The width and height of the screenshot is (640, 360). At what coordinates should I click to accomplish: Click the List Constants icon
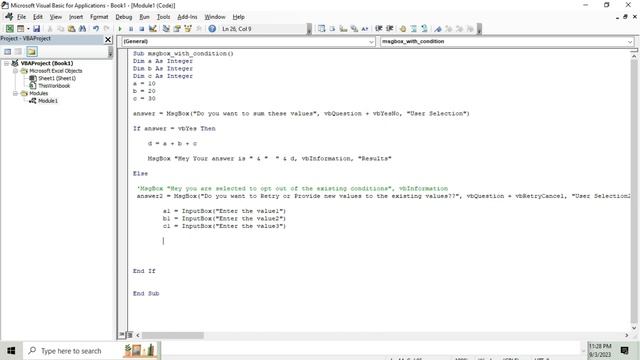332,29
